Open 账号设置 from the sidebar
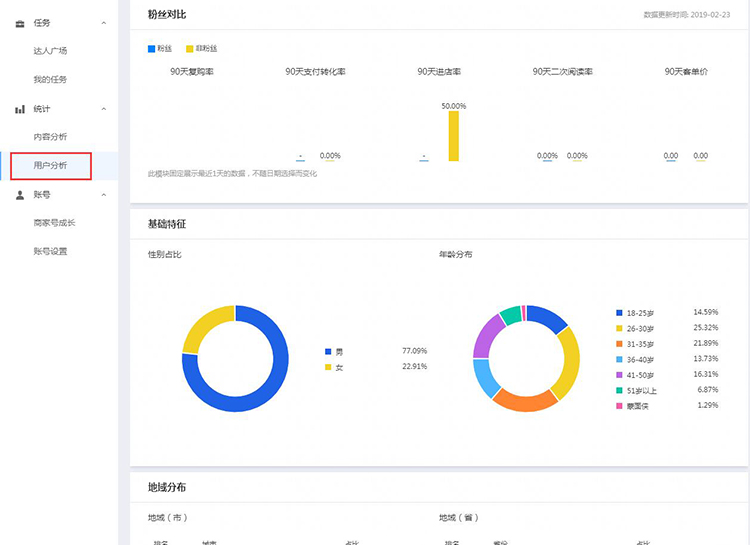 pyautogui.click(x=50, y=252)
